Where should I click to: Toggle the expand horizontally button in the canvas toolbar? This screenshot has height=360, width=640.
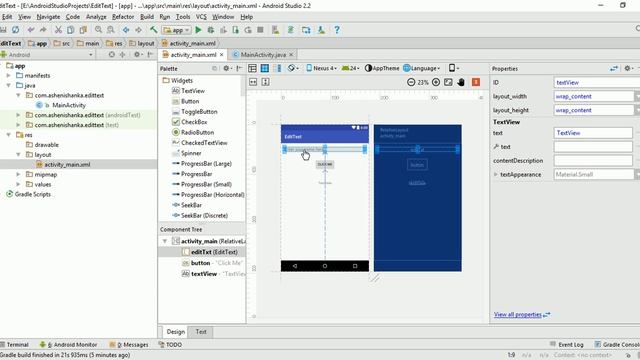pyautogui.click(x=253, y=82)
